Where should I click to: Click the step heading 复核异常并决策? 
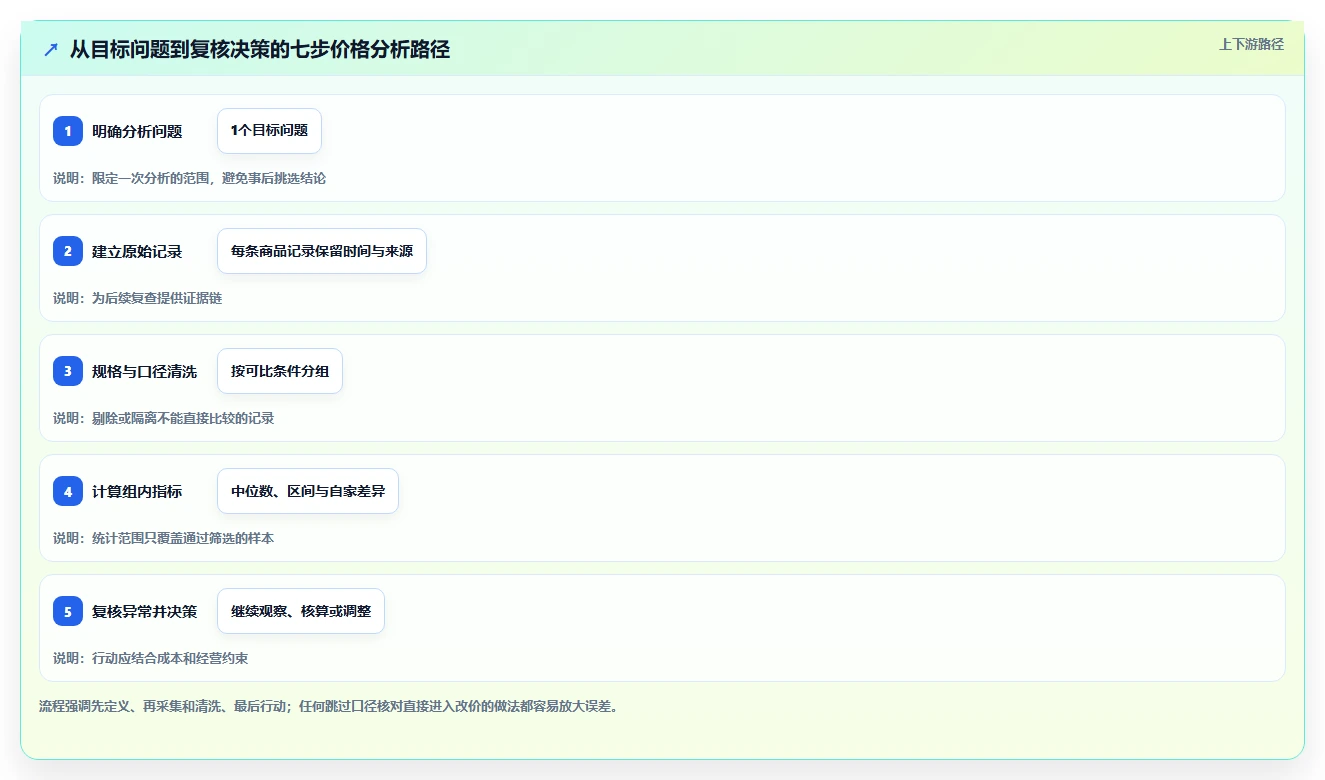pyautogui.click(x=144, y=611)
